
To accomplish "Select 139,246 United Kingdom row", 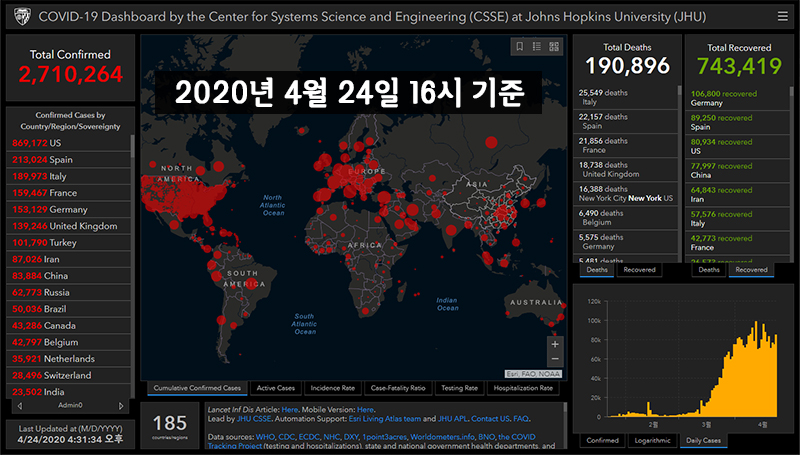I will [x=69, y=226].
